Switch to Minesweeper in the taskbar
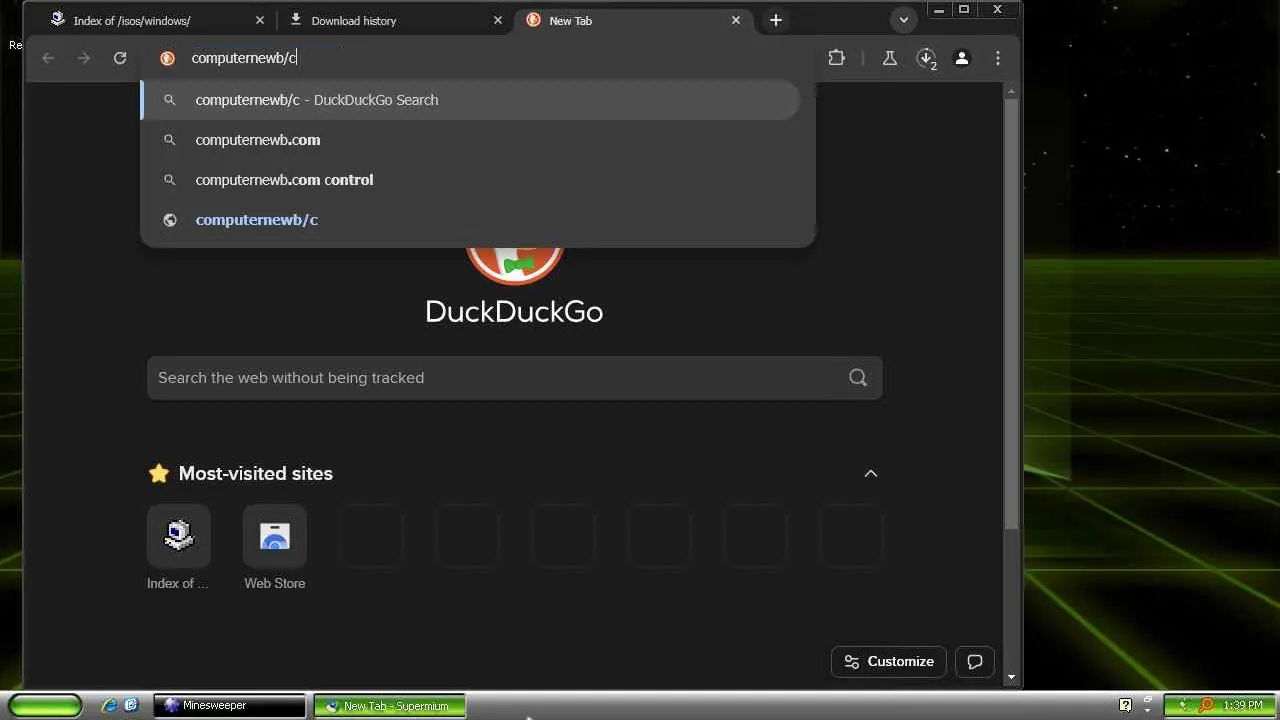The image size is (1280, 720). 230,706
